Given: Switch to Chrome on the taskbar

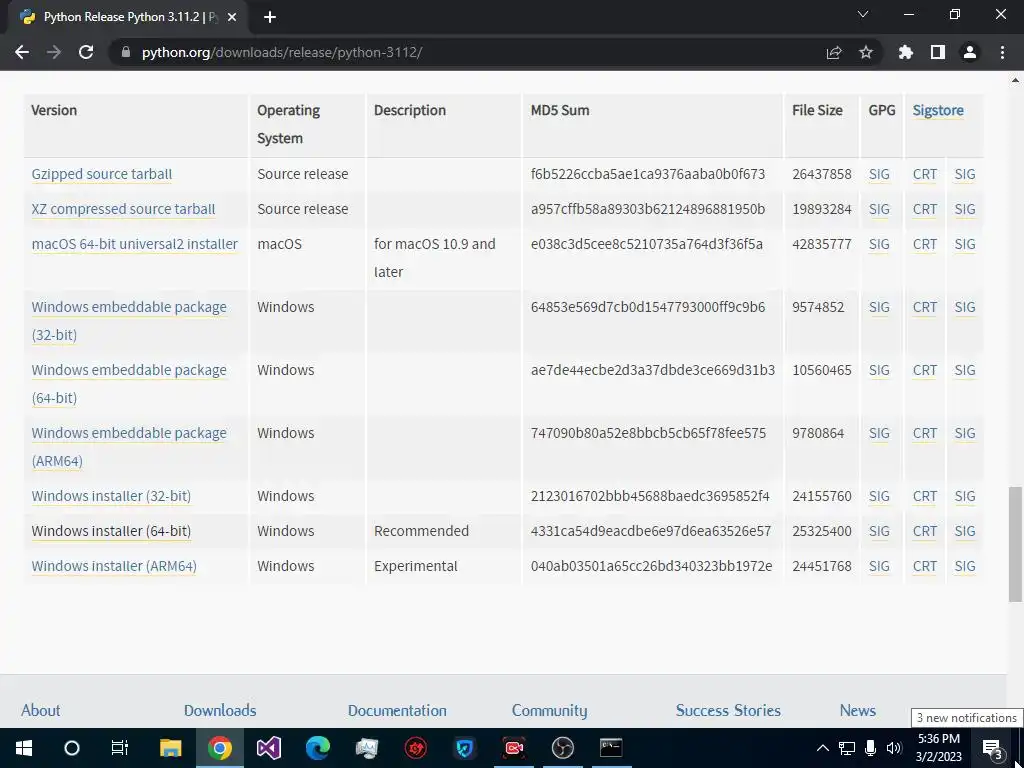Looking at the screenshot, I should coord(219,748).
